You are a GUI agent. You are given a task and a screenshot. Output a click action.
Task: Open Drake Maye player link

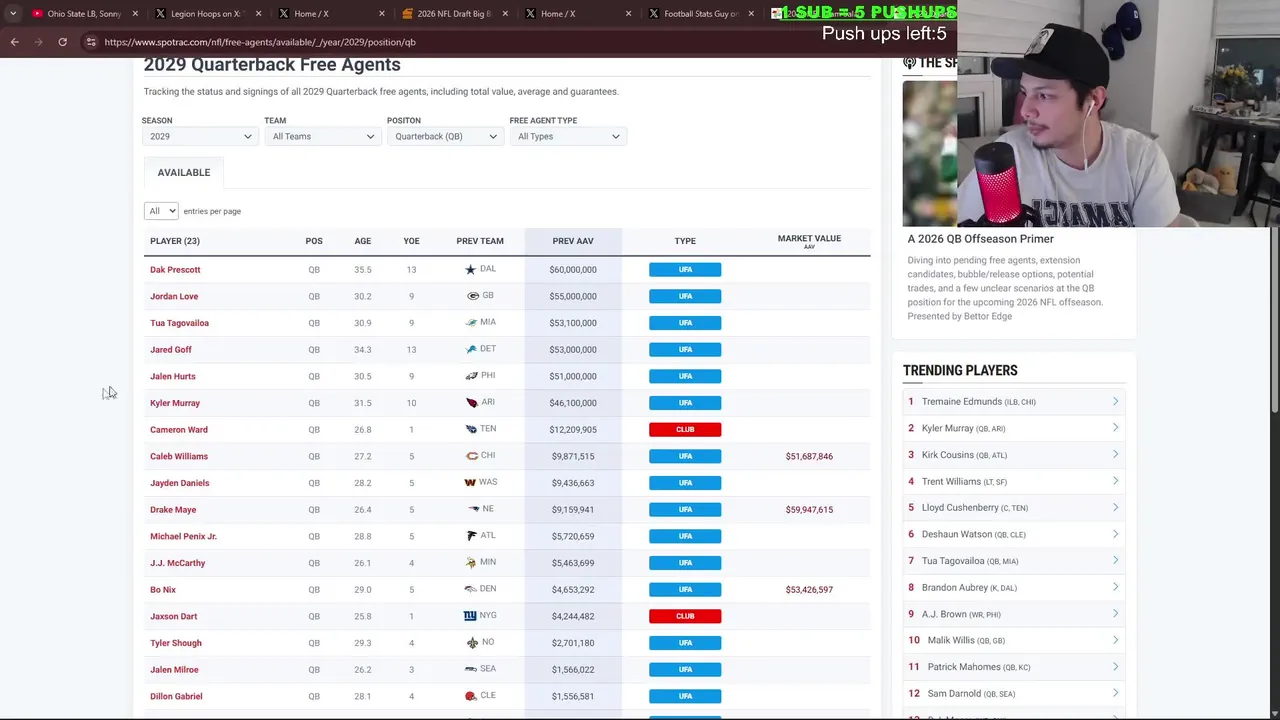(x=173, y=510)
